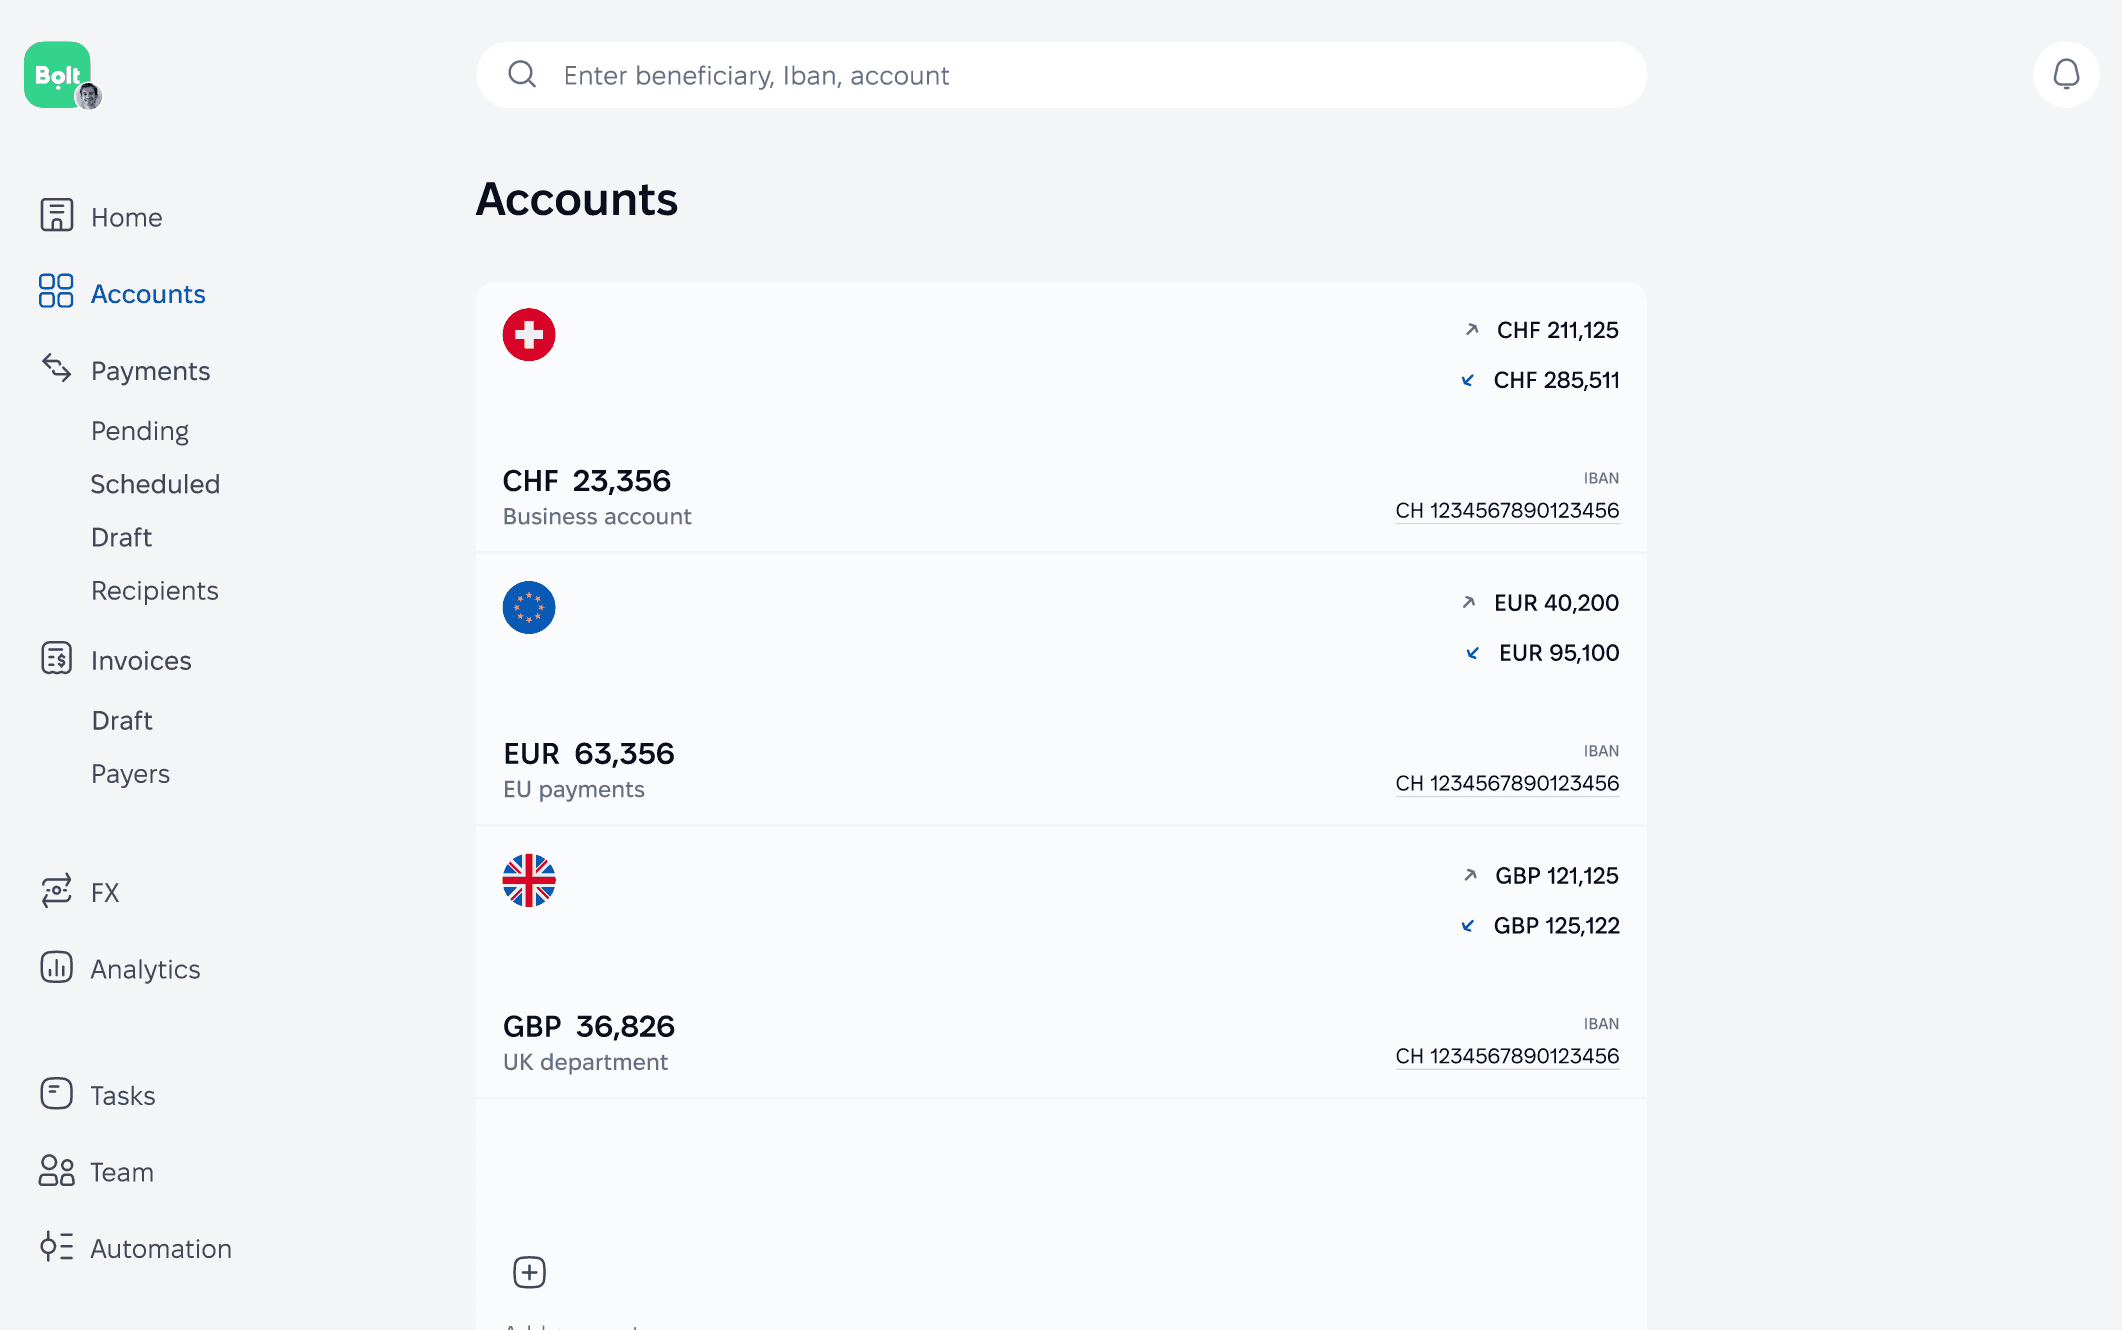Click the add account plus icon
This screenshot has width=2122, height=1330.
point(529,1272)
